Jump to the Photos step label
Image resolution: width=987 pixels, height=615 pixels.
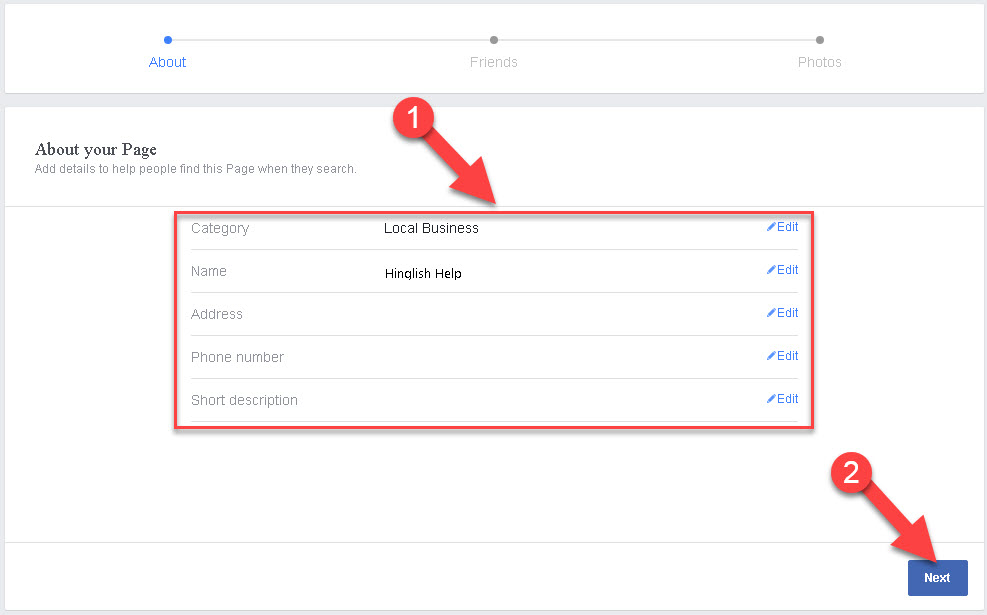point(819,62)
